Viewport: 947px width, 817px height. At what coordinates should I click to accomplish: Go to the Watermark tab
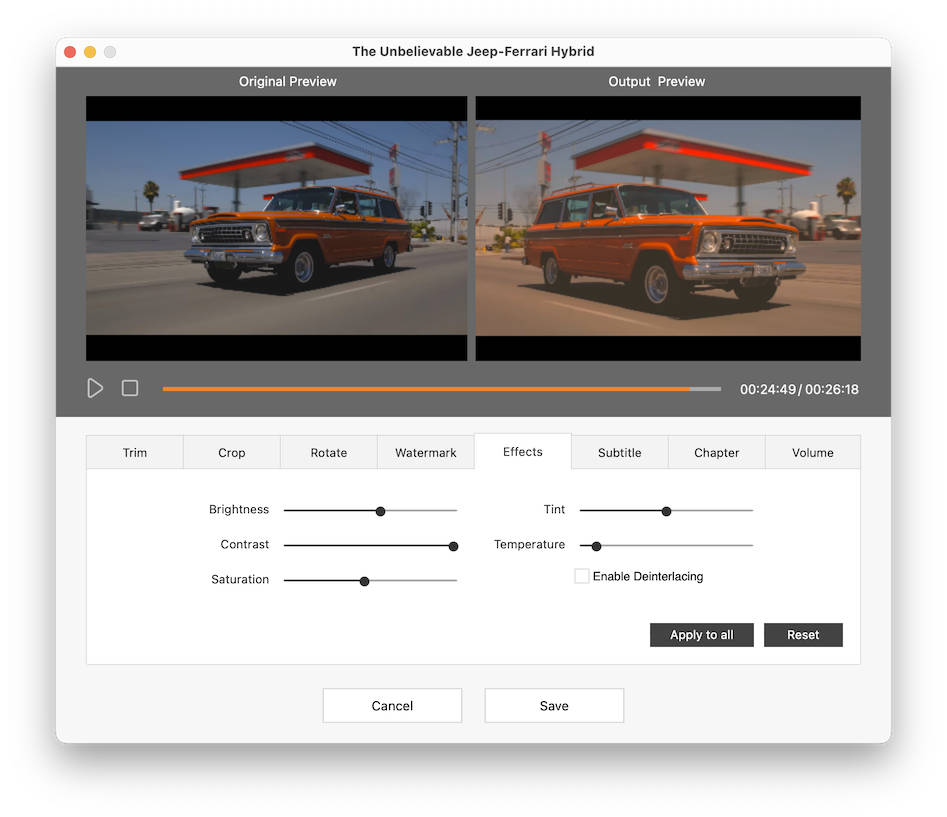coord(426,453)
